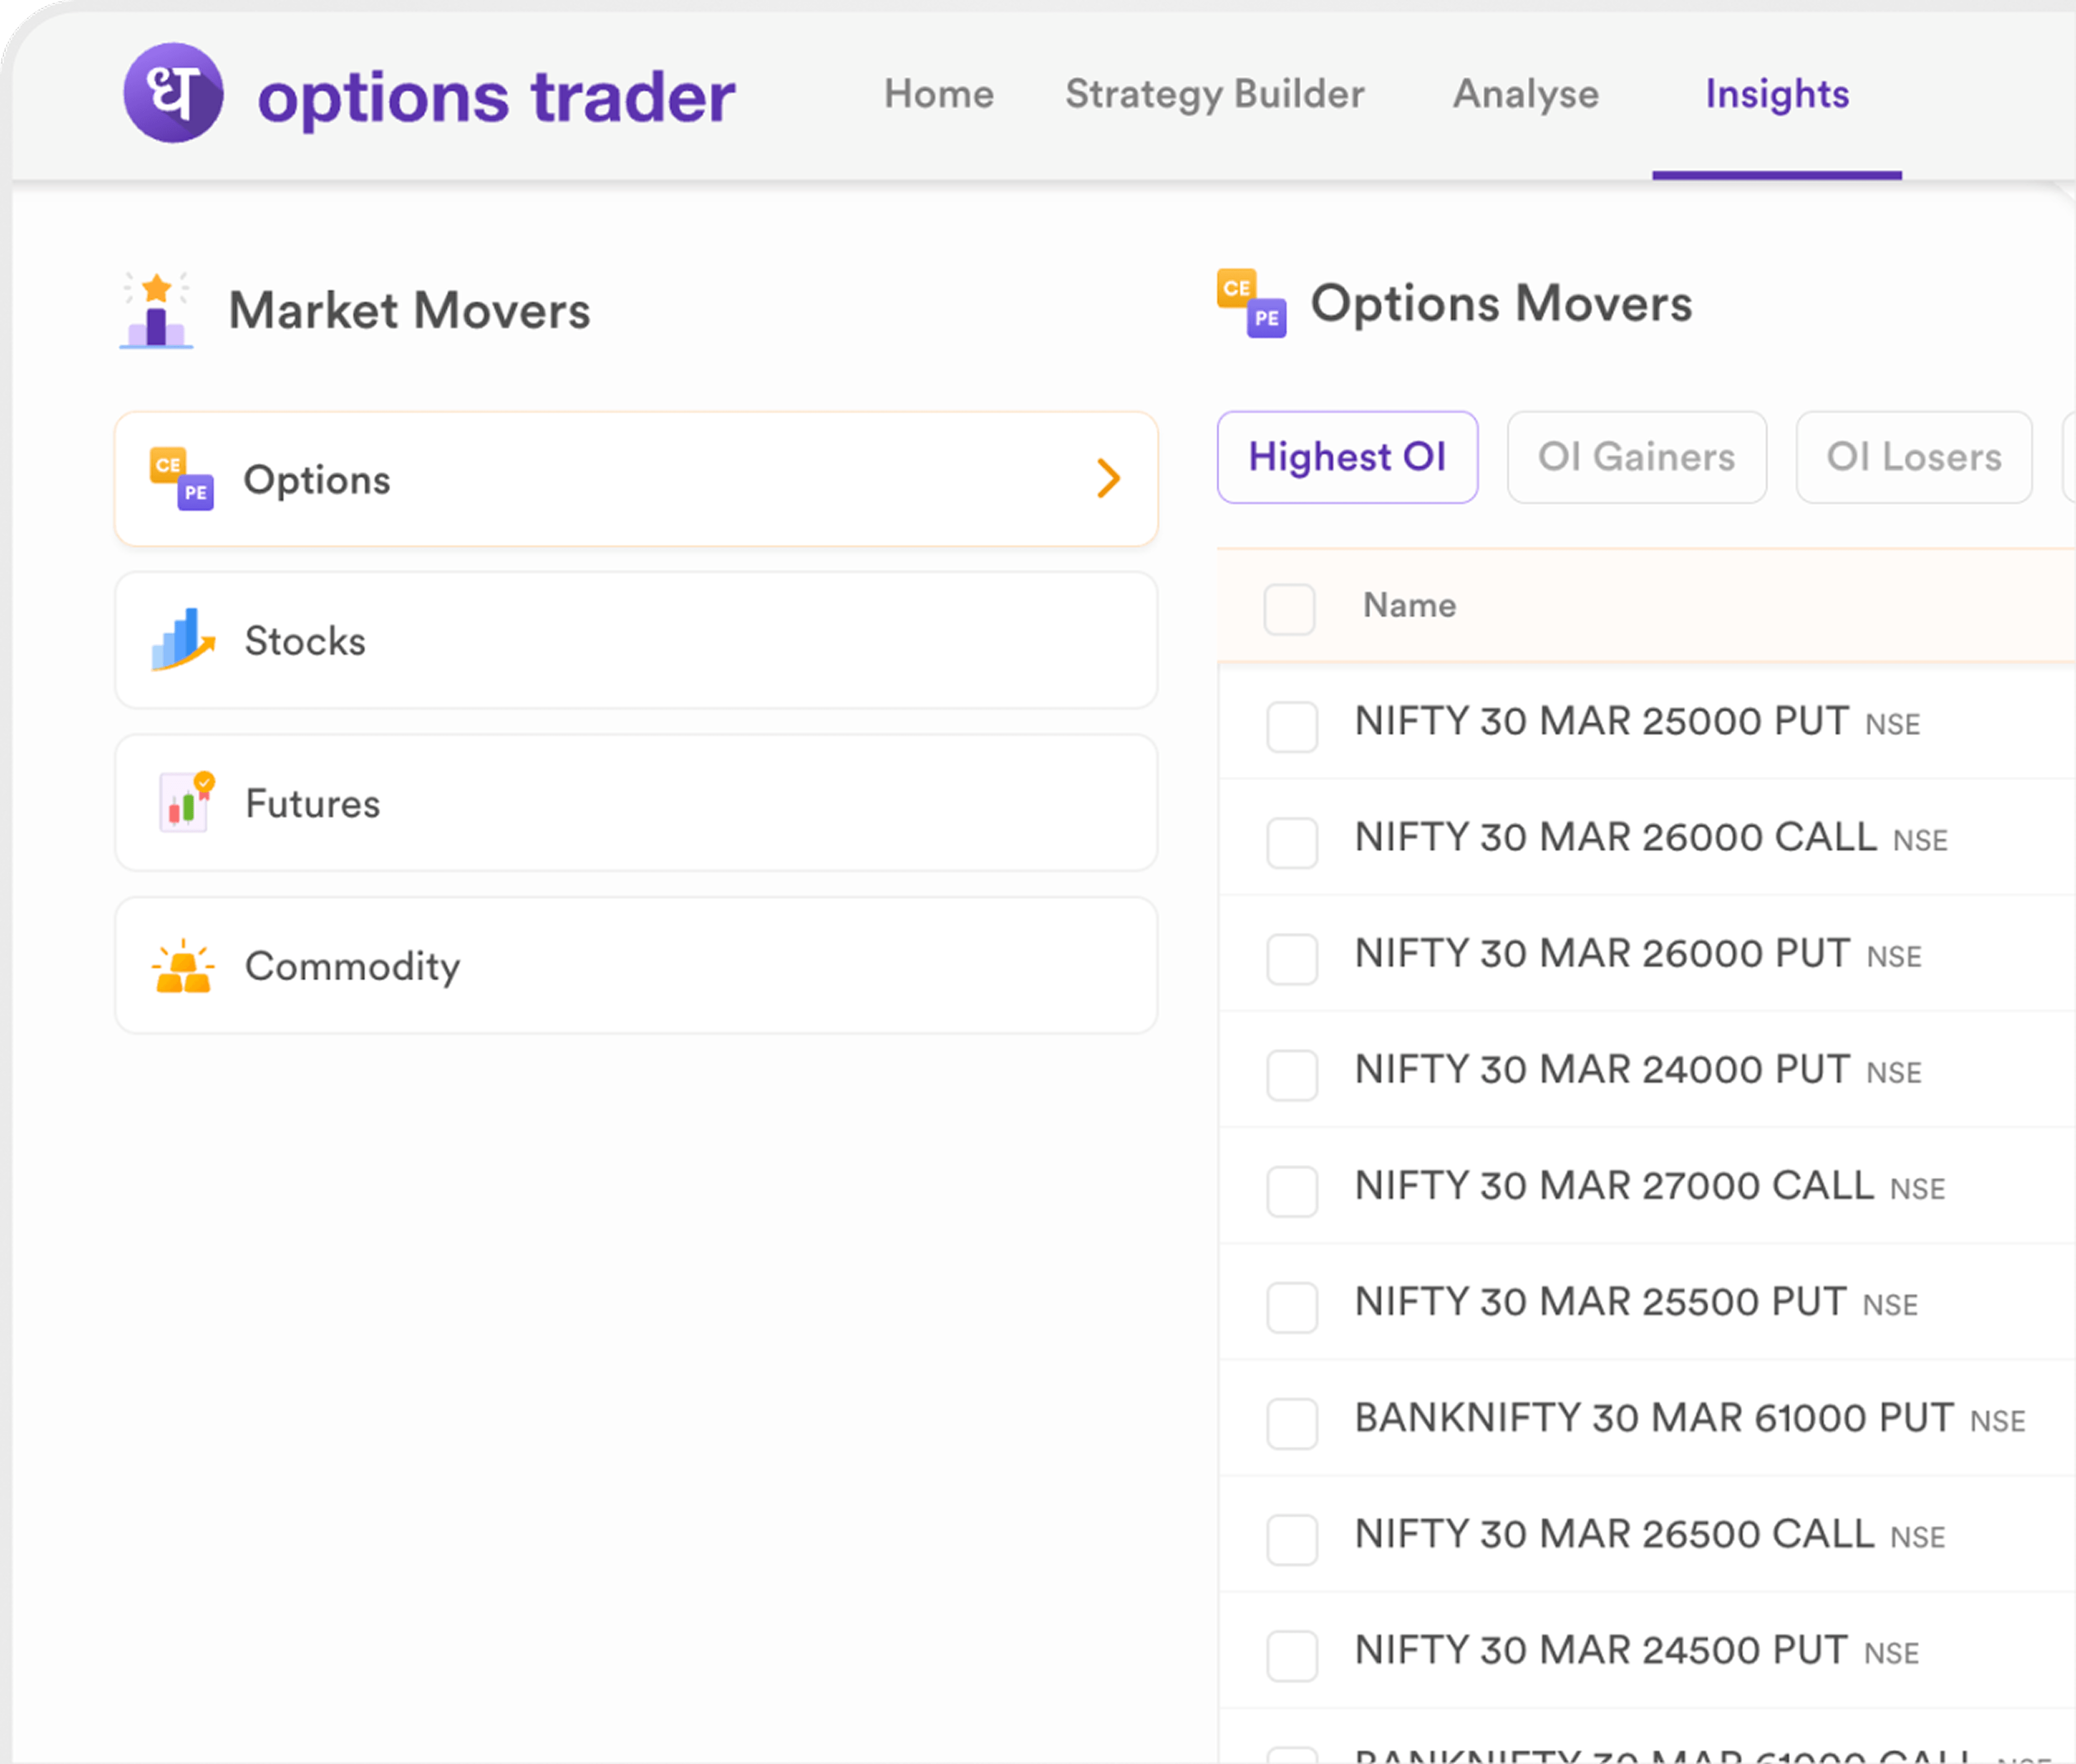Click the Options Trader purple logo icon

click(x=173, y=93)
